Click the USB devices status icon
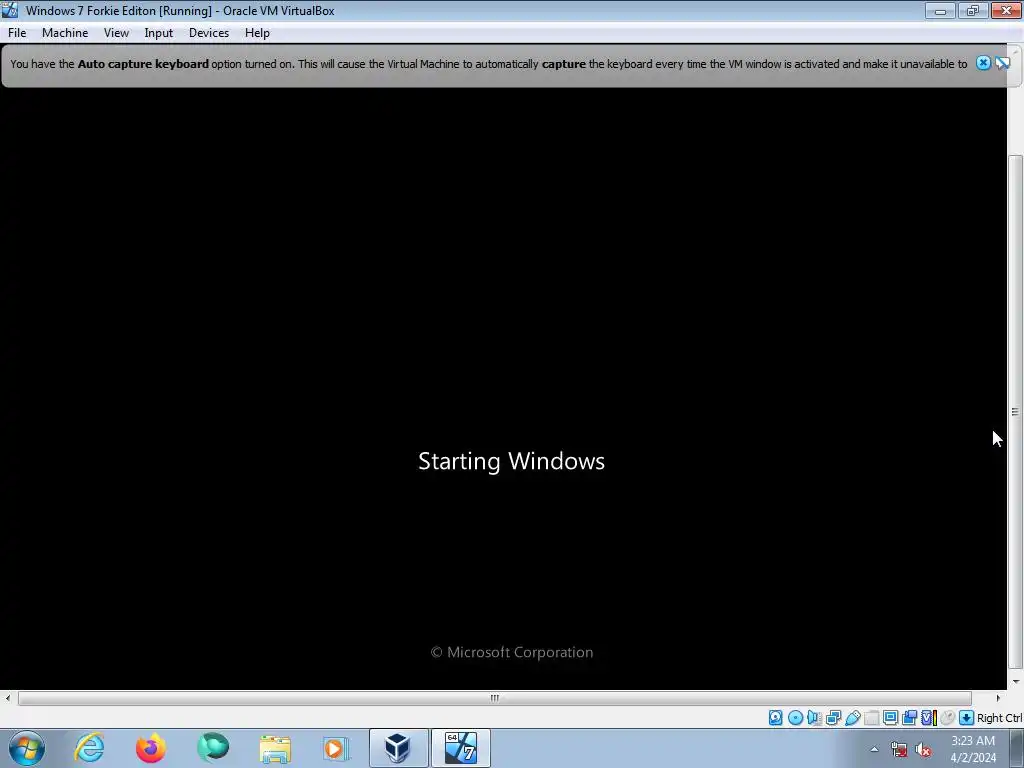Image resolution: width=1024 pixels, height=768 pixels. click(852, 718)
